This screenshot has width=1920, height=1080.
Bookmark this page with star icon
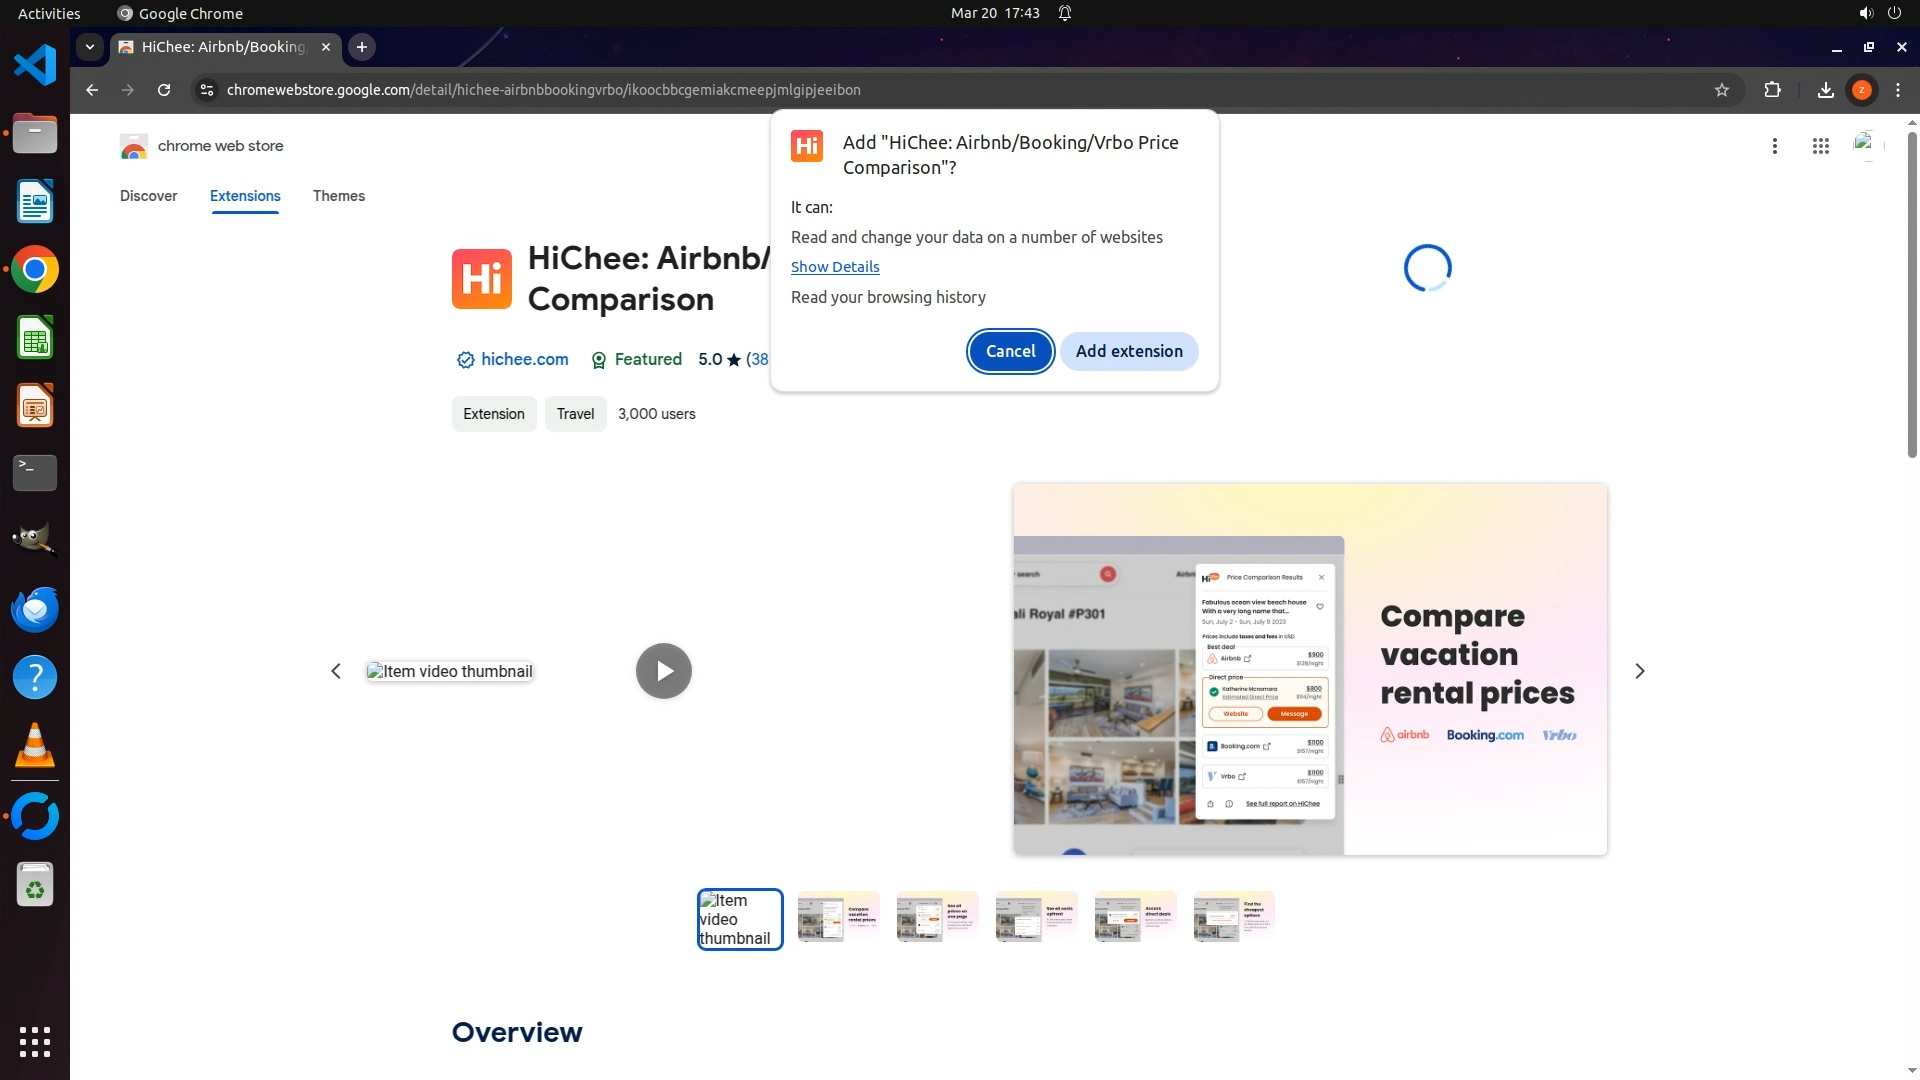[x=1722, y=90]
